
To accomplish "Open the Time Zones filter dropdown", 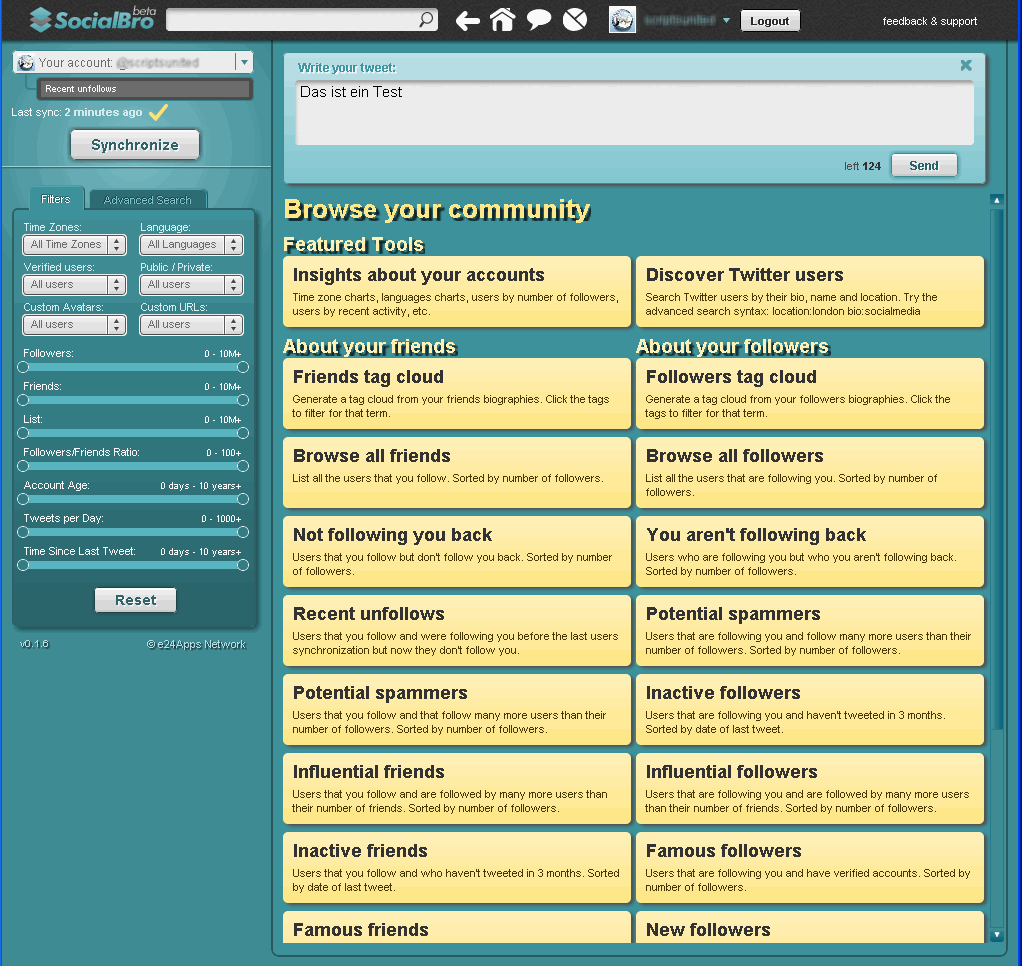I will (x=75, y=245).
